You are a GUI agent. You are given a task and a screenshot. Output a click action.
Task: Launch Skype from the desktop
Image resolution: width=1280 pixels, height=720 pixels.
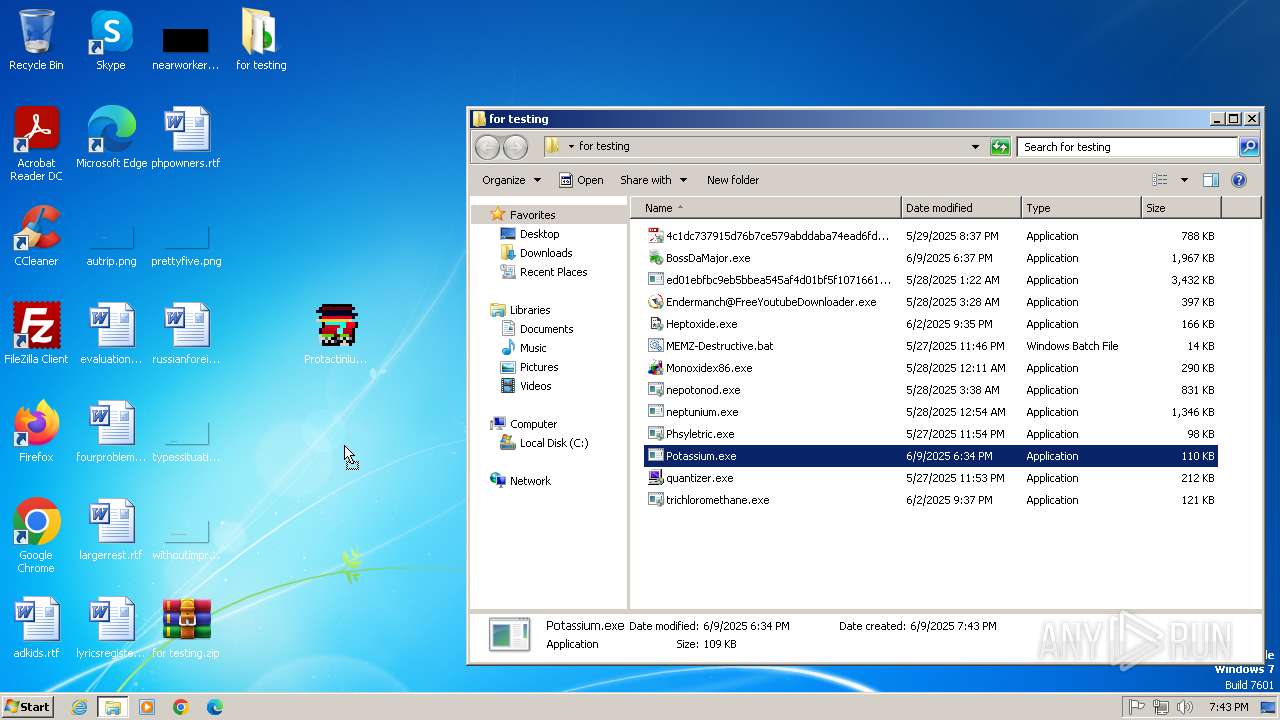pos(110,40)
